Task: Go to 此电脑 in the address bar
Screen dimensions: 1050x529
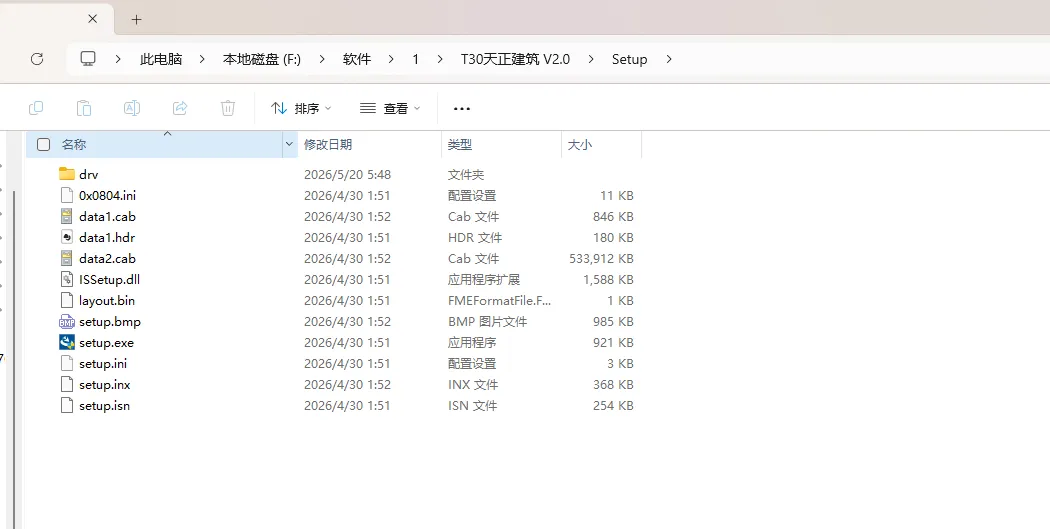Action: 161,59
